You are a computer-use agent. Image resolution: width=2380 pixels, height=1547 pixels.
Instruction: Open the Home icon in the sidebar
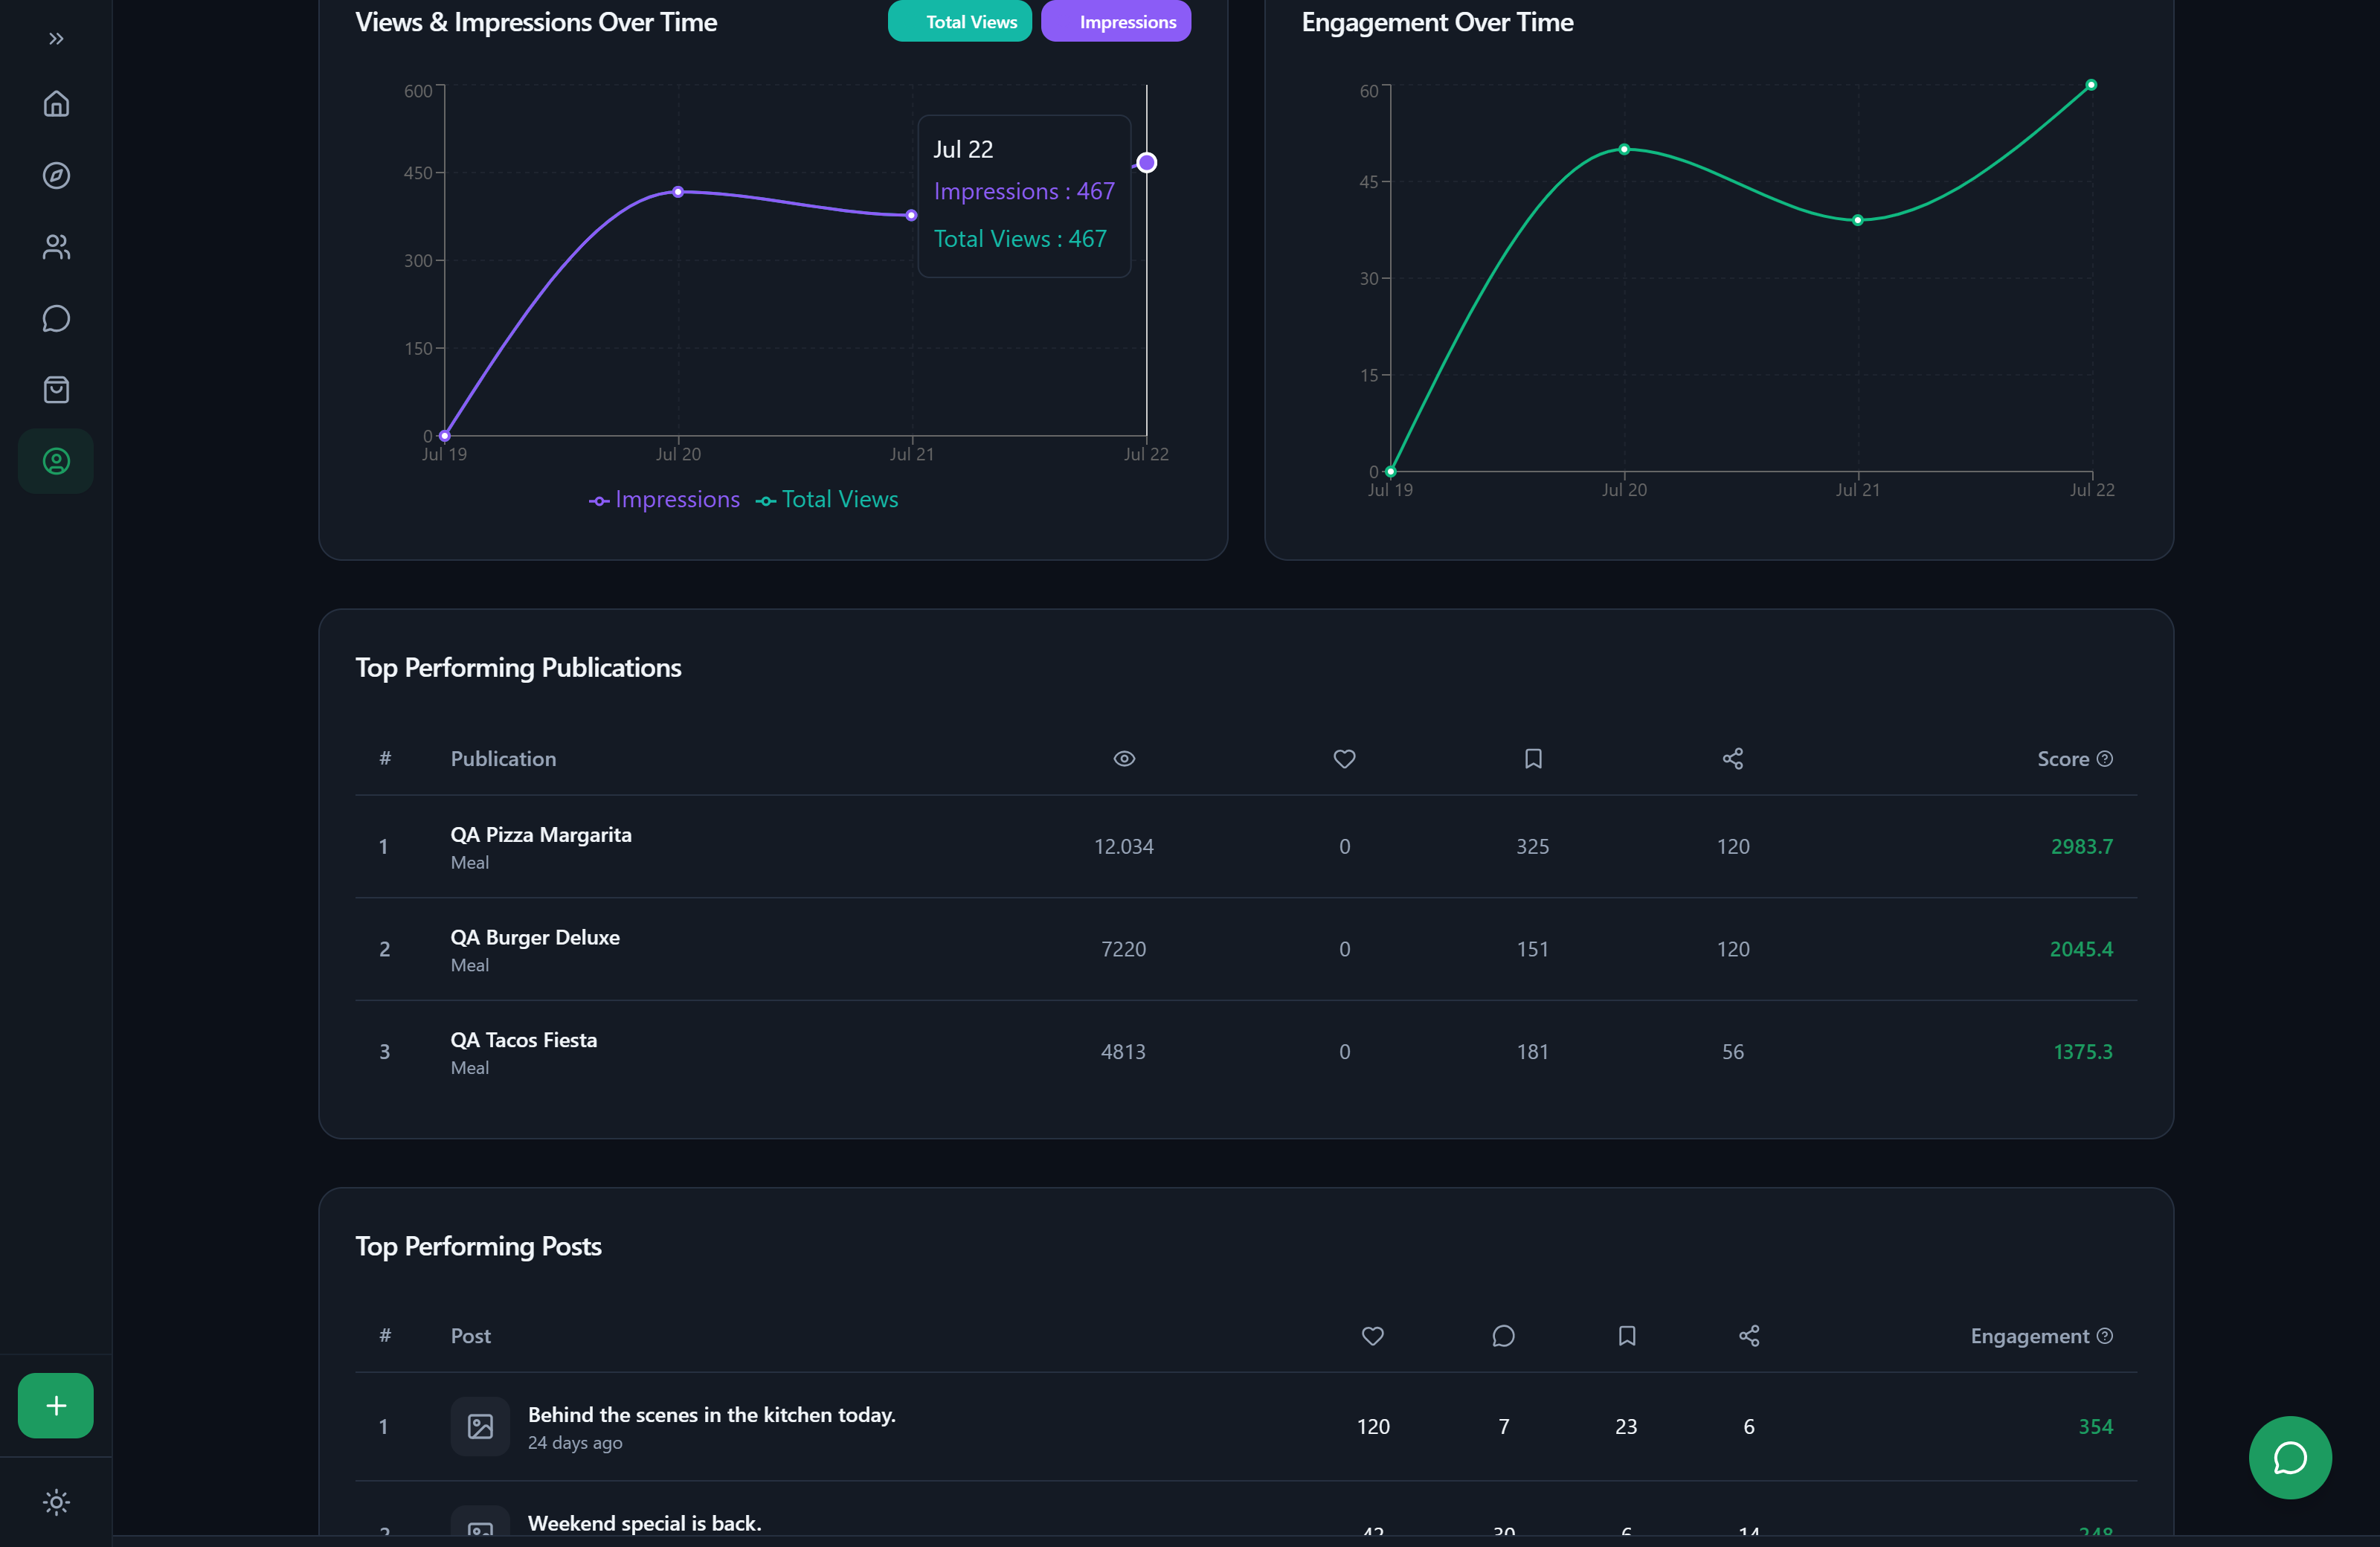pyautogui.click(x=56, y=104)
